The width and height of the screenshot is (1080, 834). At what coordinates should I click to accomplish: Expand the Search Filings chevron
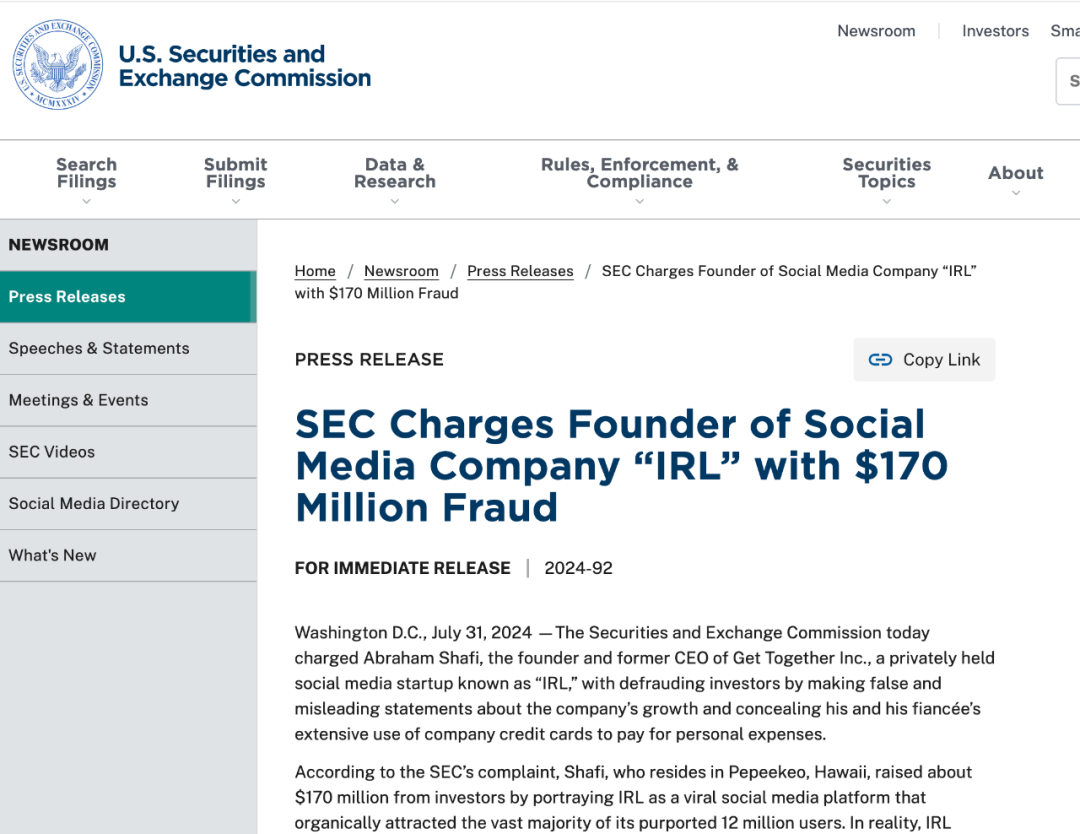[x=86, y=201]
